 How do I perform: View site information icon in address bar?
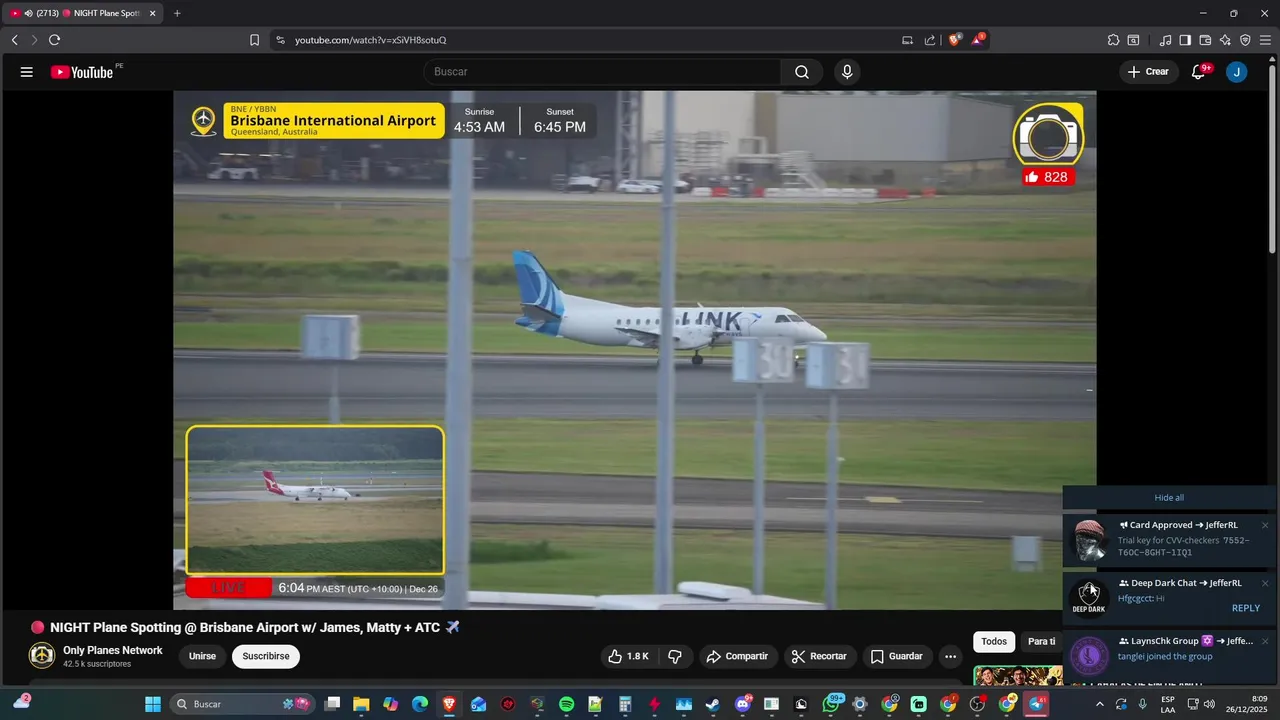[x=280, y=40]
